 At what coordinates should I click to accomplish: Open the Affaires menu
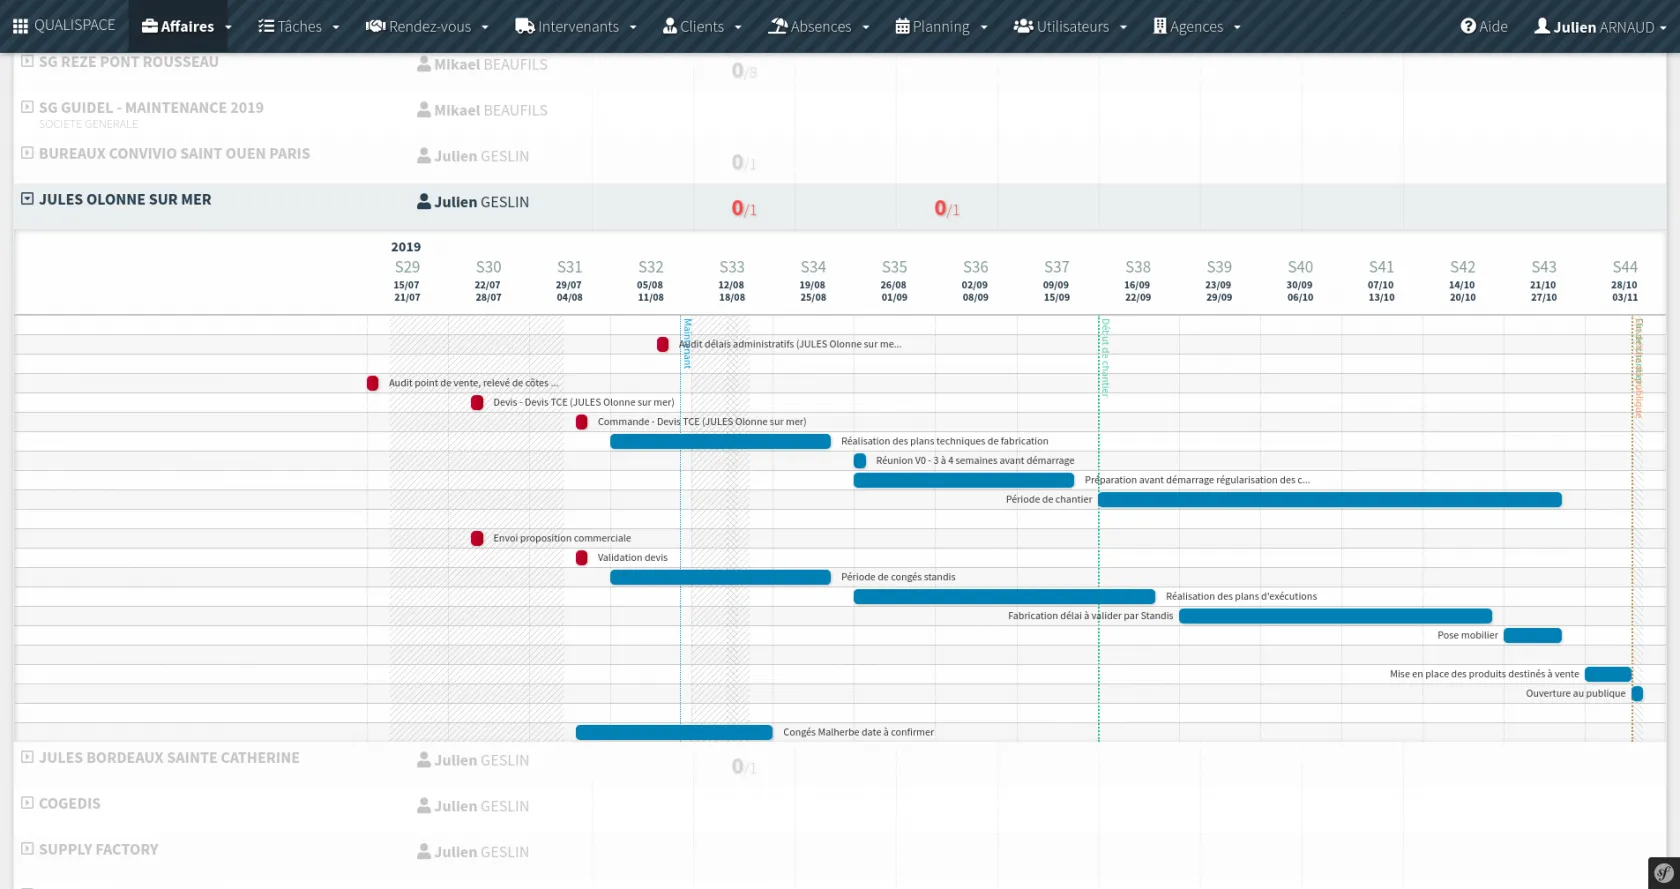click(x=187, y=26)
